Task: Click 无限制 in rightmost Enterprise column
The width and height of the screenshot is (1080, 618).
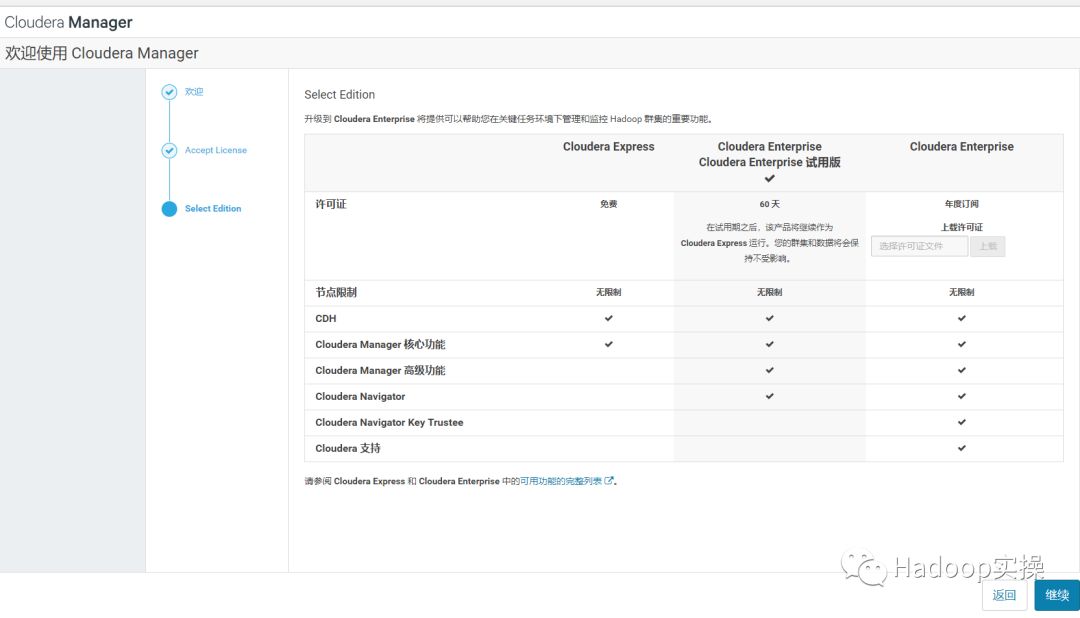Action: [x=962, y=292]
